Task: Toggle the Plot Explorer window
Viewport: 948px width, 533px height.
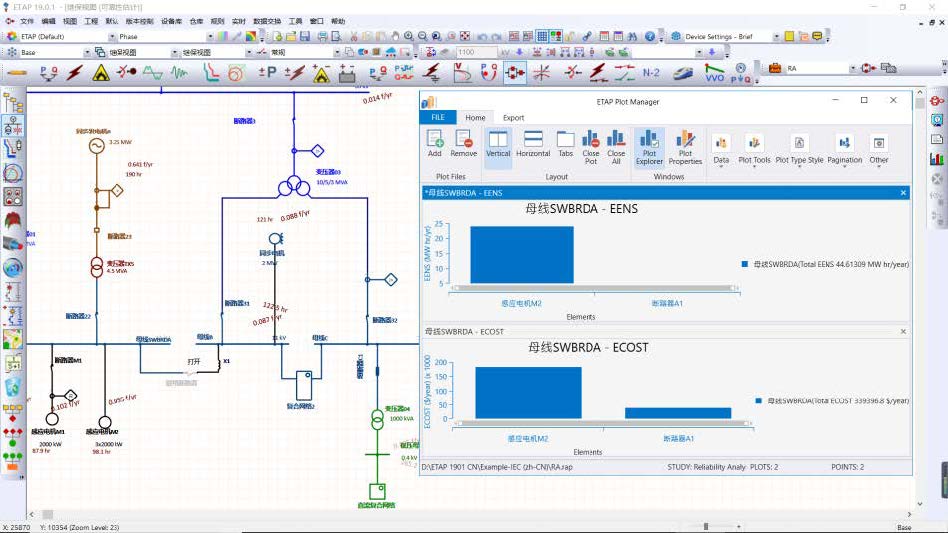Action: (649, 145)
